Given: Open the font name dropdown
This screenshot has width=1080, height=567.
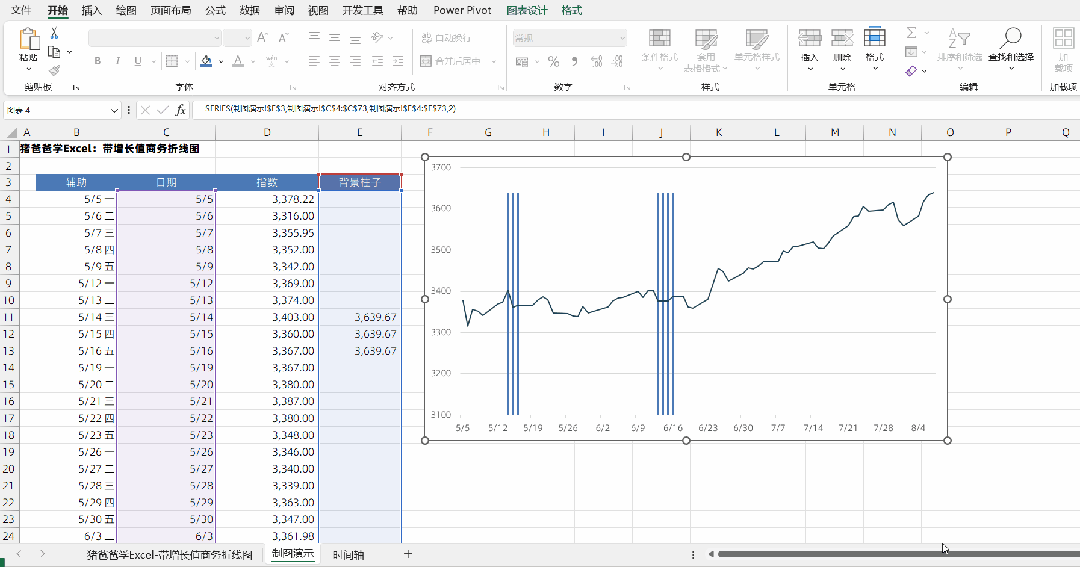Looking at the screenshot, I should click(x=217, y=38).
